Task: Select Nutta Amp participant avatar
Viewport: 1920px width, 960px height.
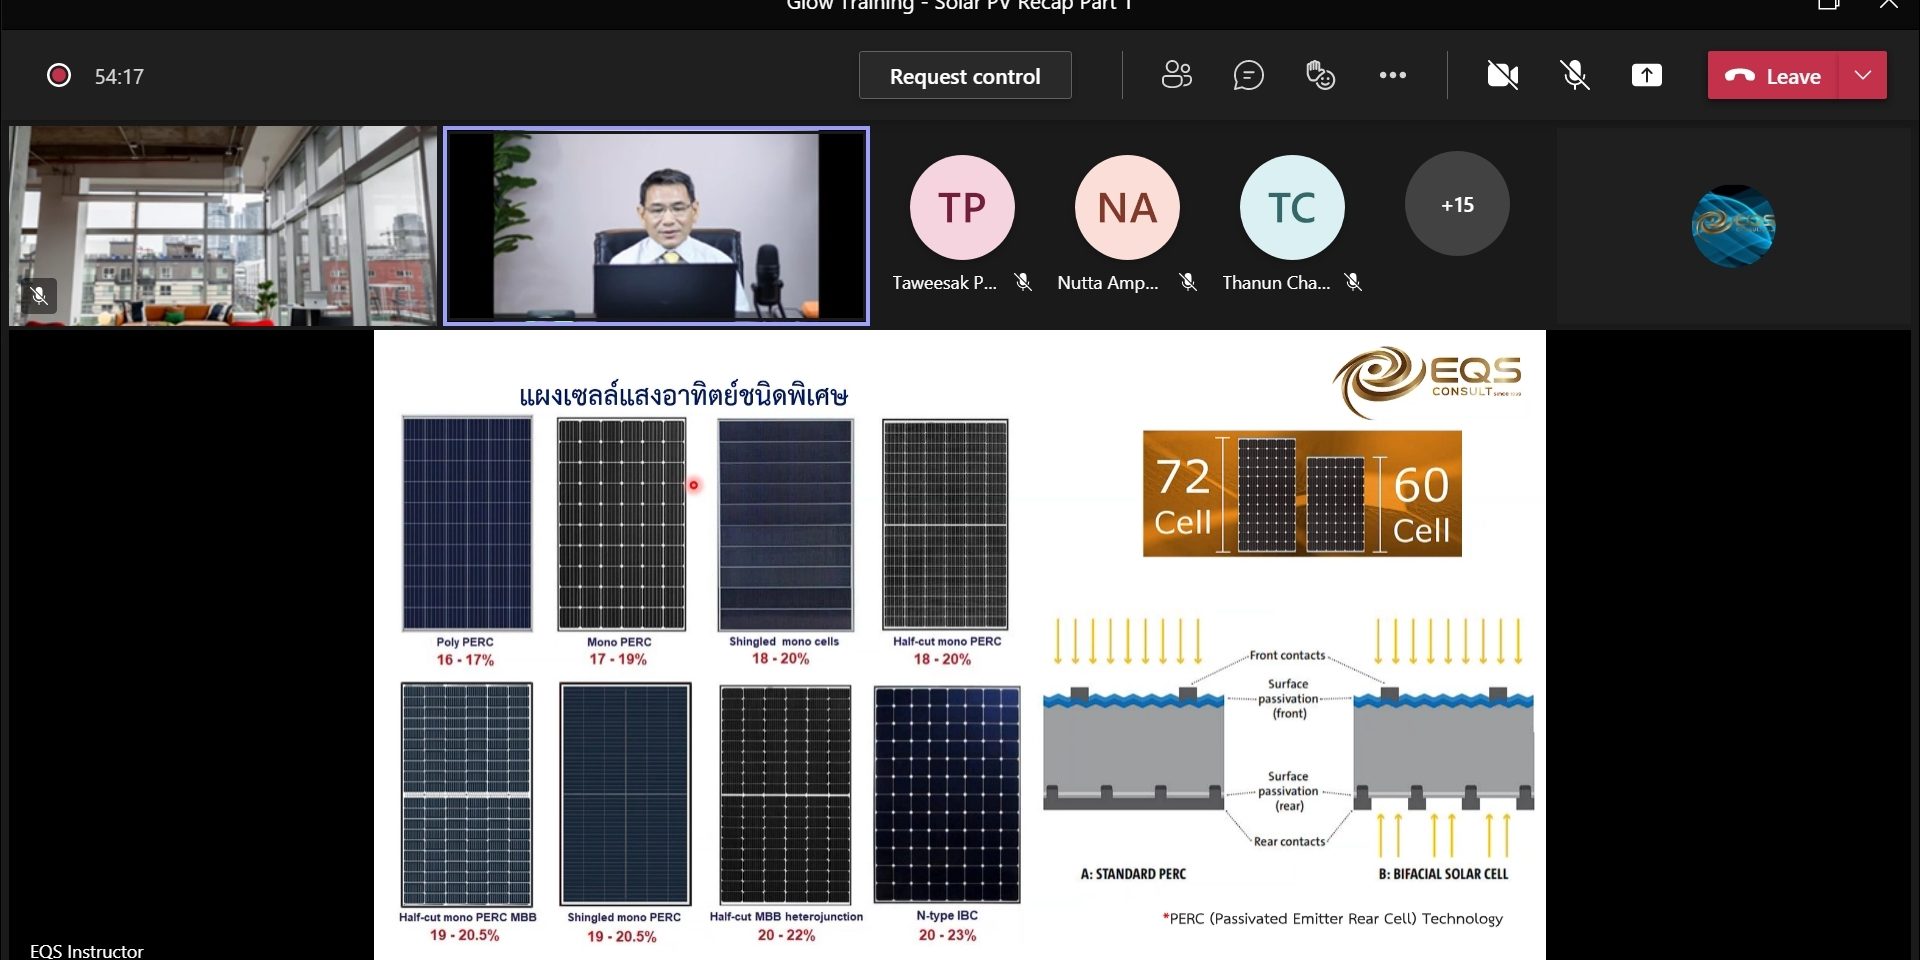Action: point(1127,207)
